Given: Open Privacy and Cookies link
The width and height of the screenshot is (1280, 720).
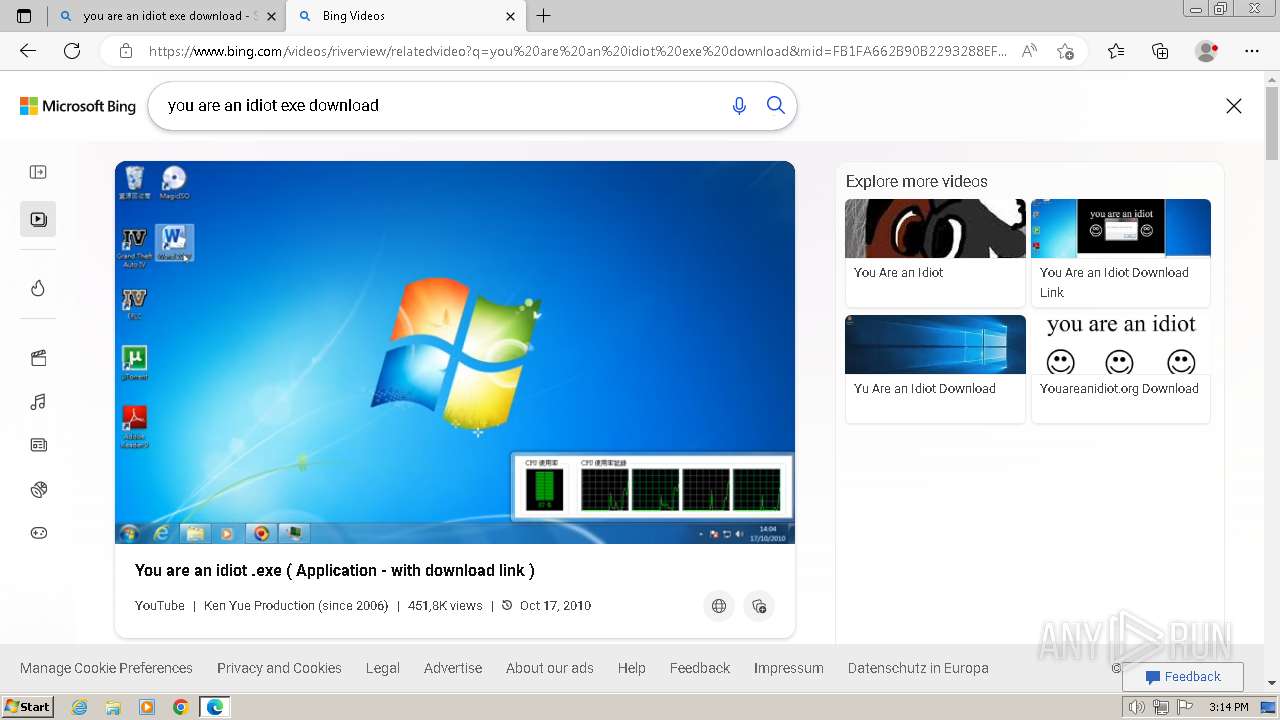Looking at the screenshot, I should [279, 668].
